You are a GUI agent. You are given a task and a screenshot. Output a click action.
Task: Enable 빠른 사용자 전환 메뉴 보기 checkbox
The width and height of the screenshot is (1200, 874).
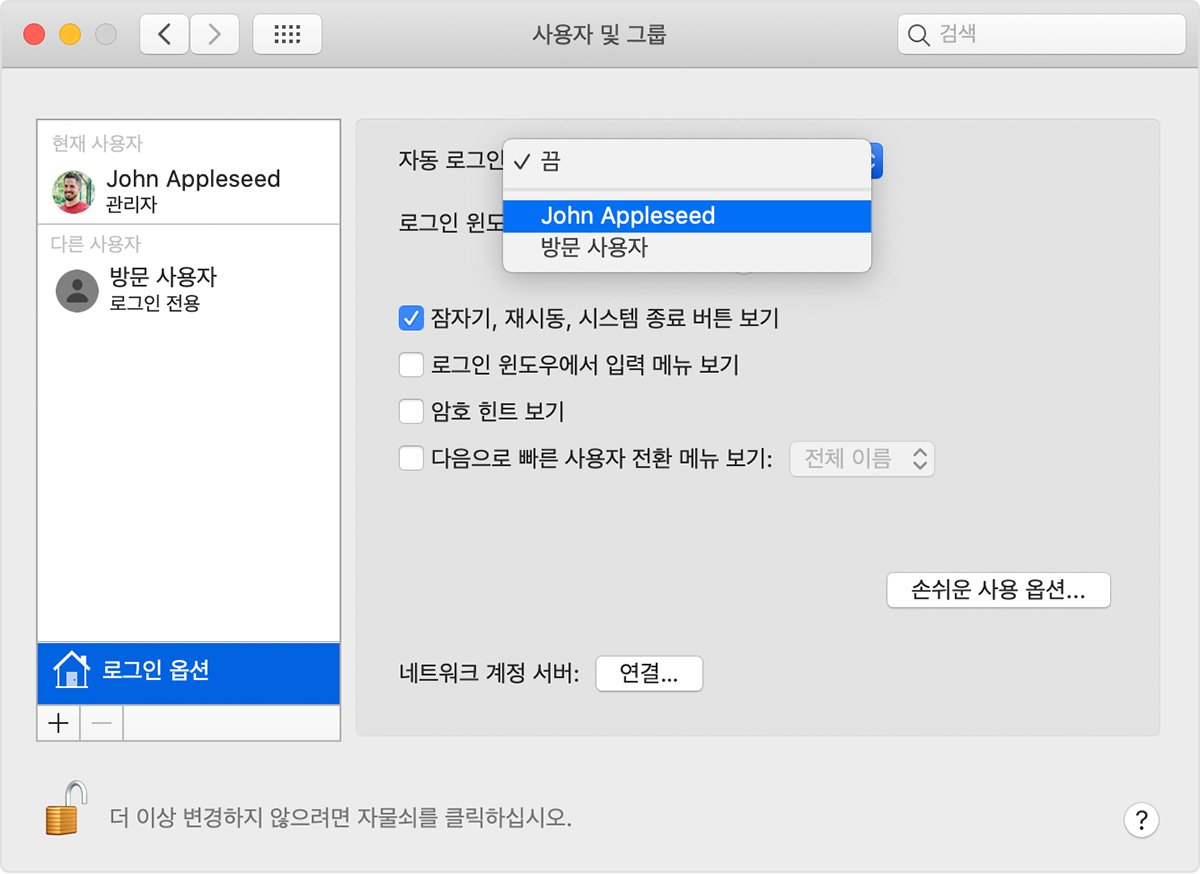pyautogui.click(x=411, y=459)
